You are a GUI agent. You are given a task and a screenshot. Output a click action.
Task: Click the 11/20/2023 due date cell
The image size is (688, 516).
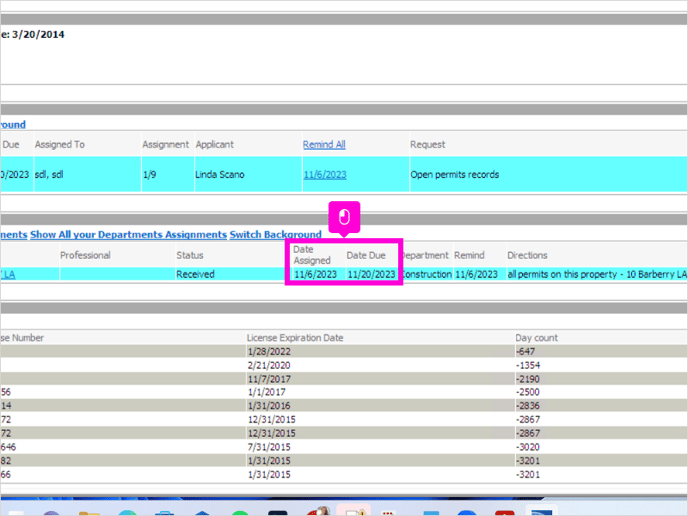tap(371, 275)
